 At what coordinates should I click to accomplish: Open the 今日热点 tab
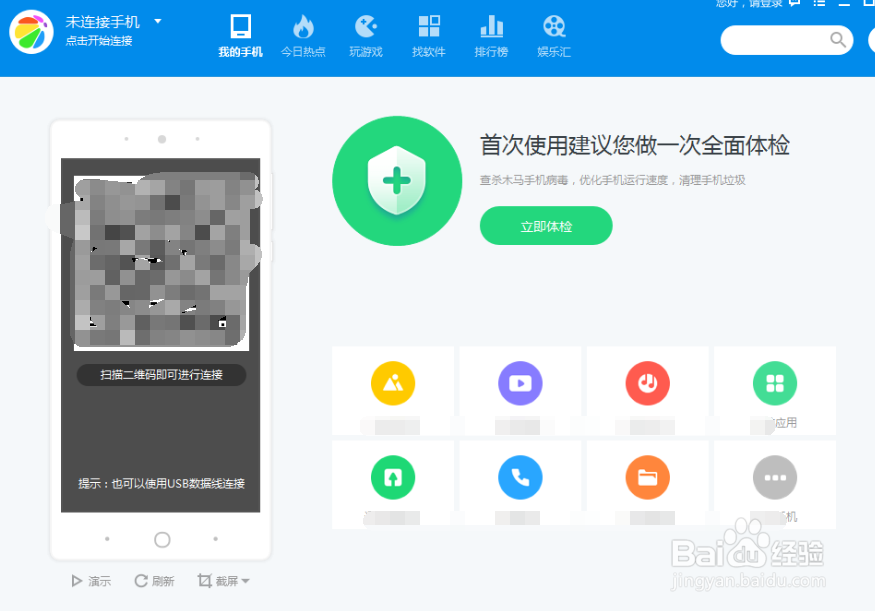click(303, 36)
